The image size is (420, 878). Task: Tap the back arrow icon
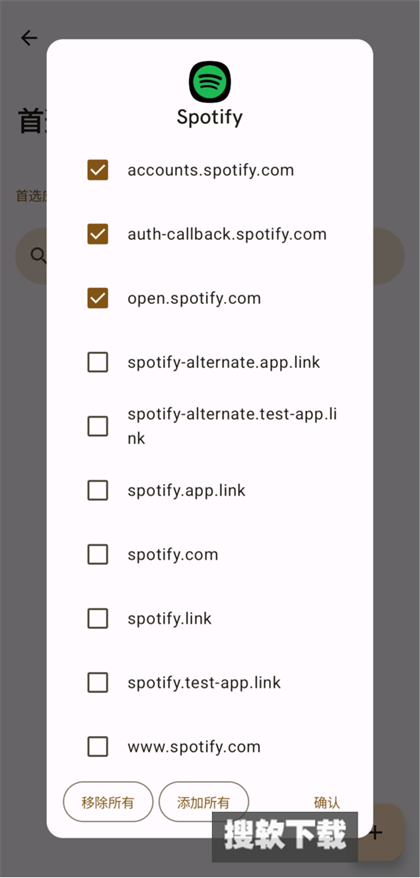pyautogui.click(x=29, y=38)
